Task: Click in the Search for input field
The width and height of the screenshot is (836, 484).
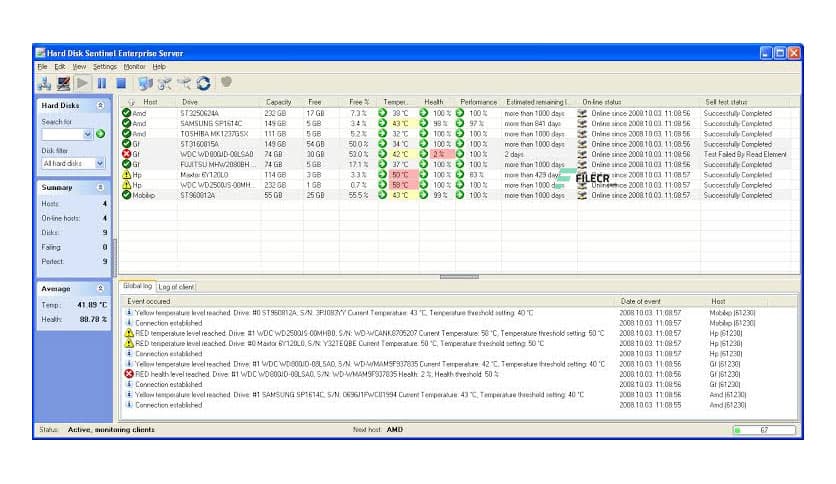Action: (x=62, y=134)
